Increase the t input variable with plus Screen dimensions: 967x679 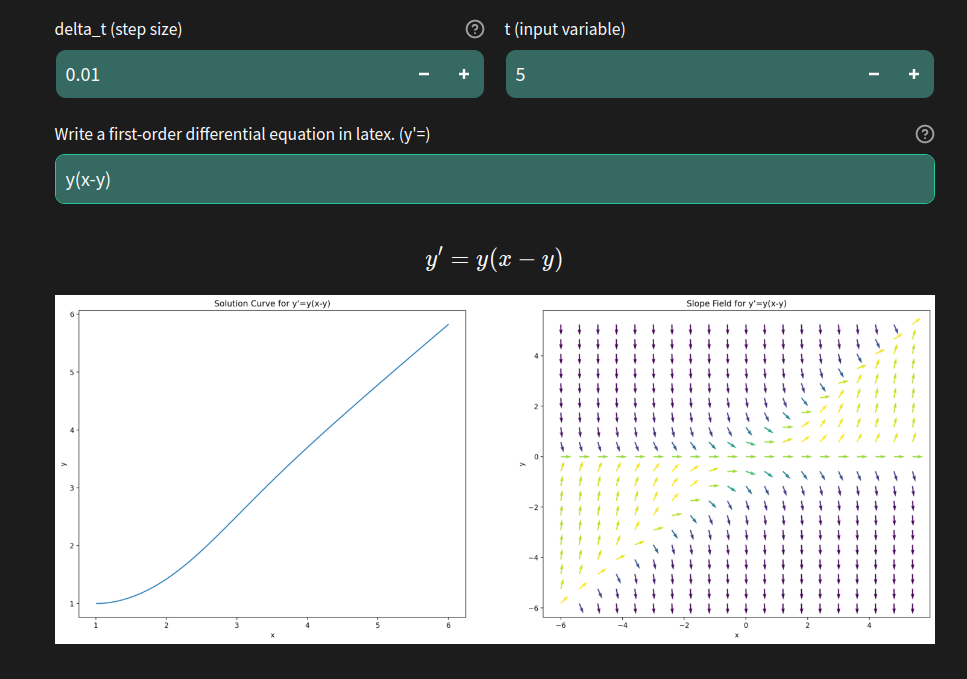click(x=914, y=75)
